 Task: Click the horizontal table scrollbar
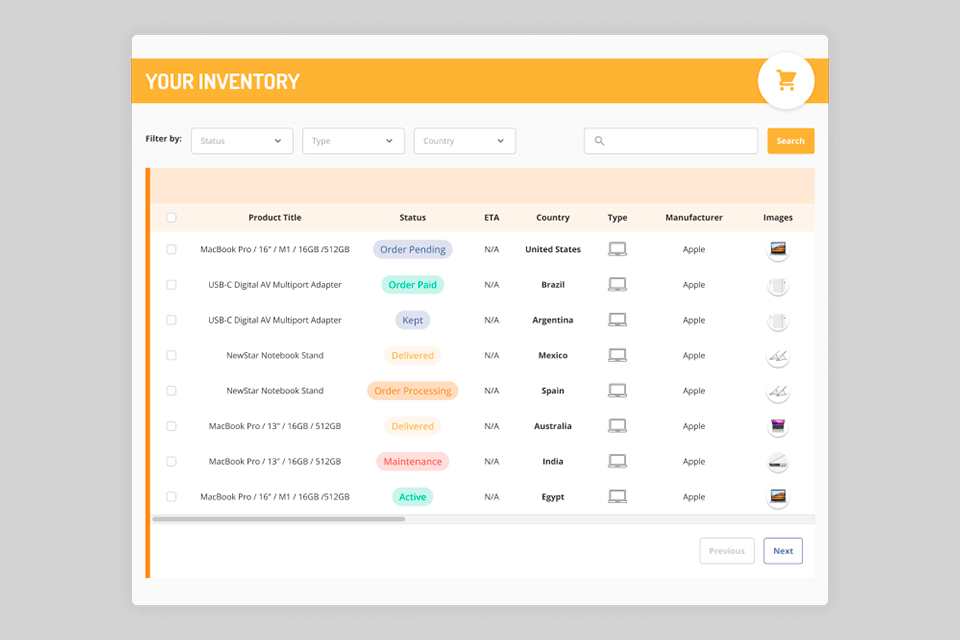coord(279,519)
